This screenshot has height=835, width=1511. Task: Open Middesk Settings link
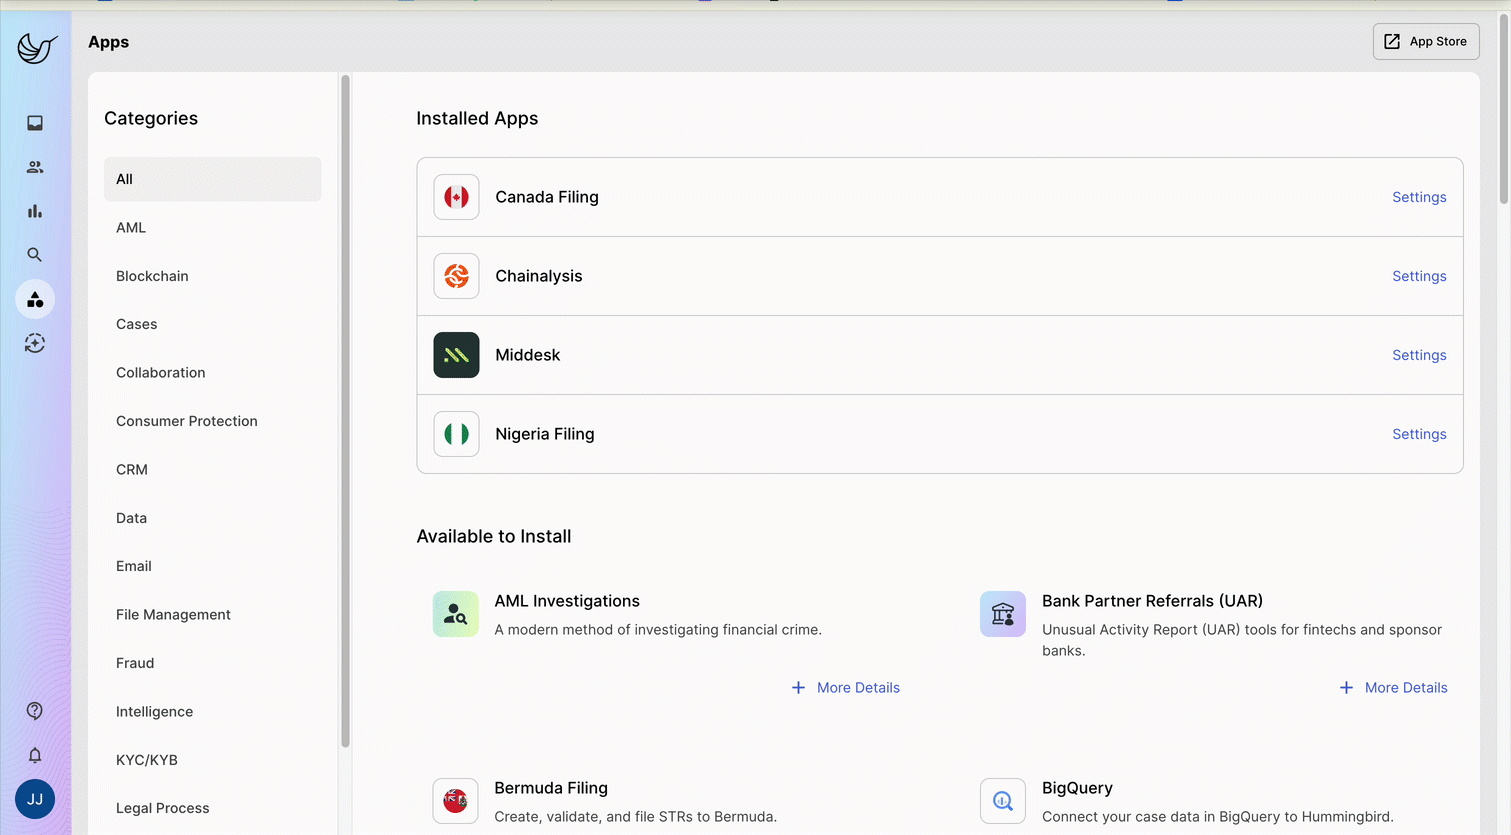[x=1419, y=355]
